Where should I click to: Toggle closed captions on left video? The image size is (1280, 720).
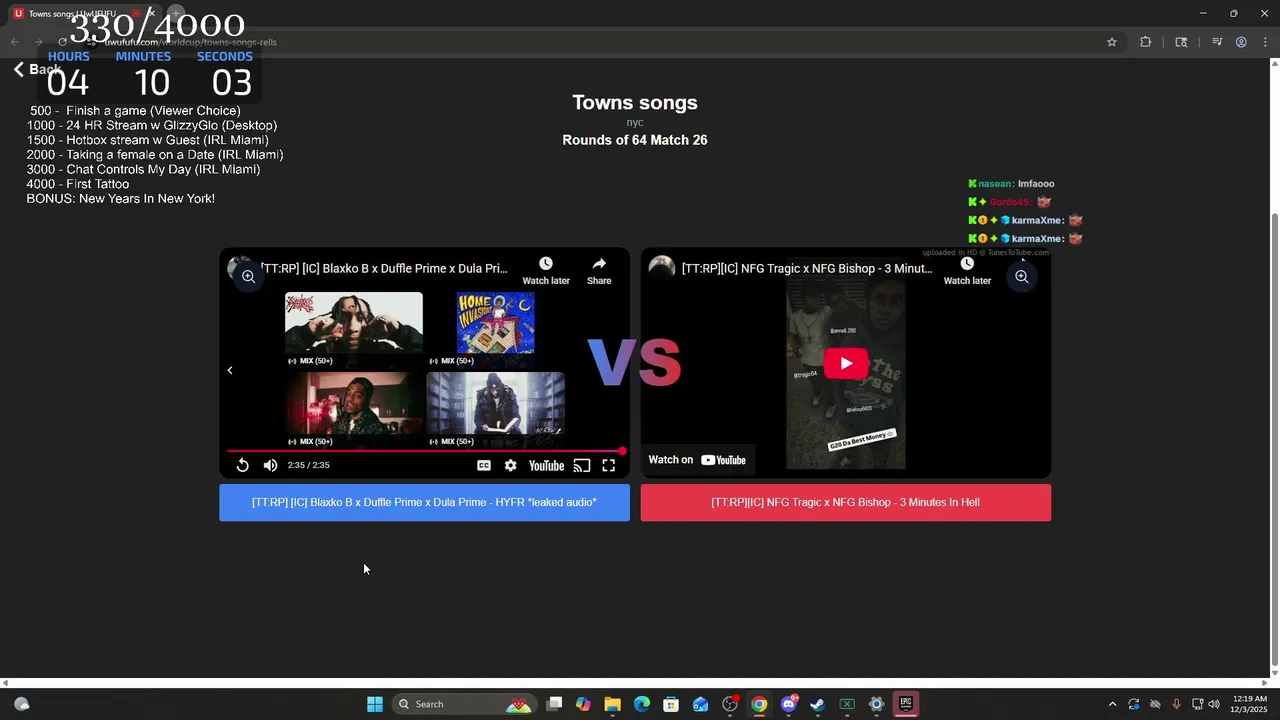(484, 465)
